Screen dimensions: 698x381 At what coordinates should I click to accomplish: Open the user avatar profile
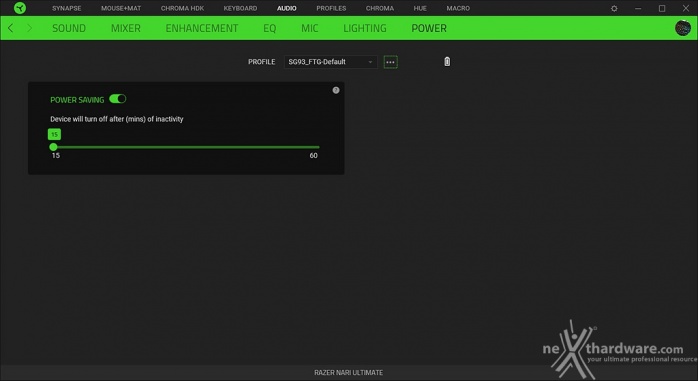pos(683,28)
